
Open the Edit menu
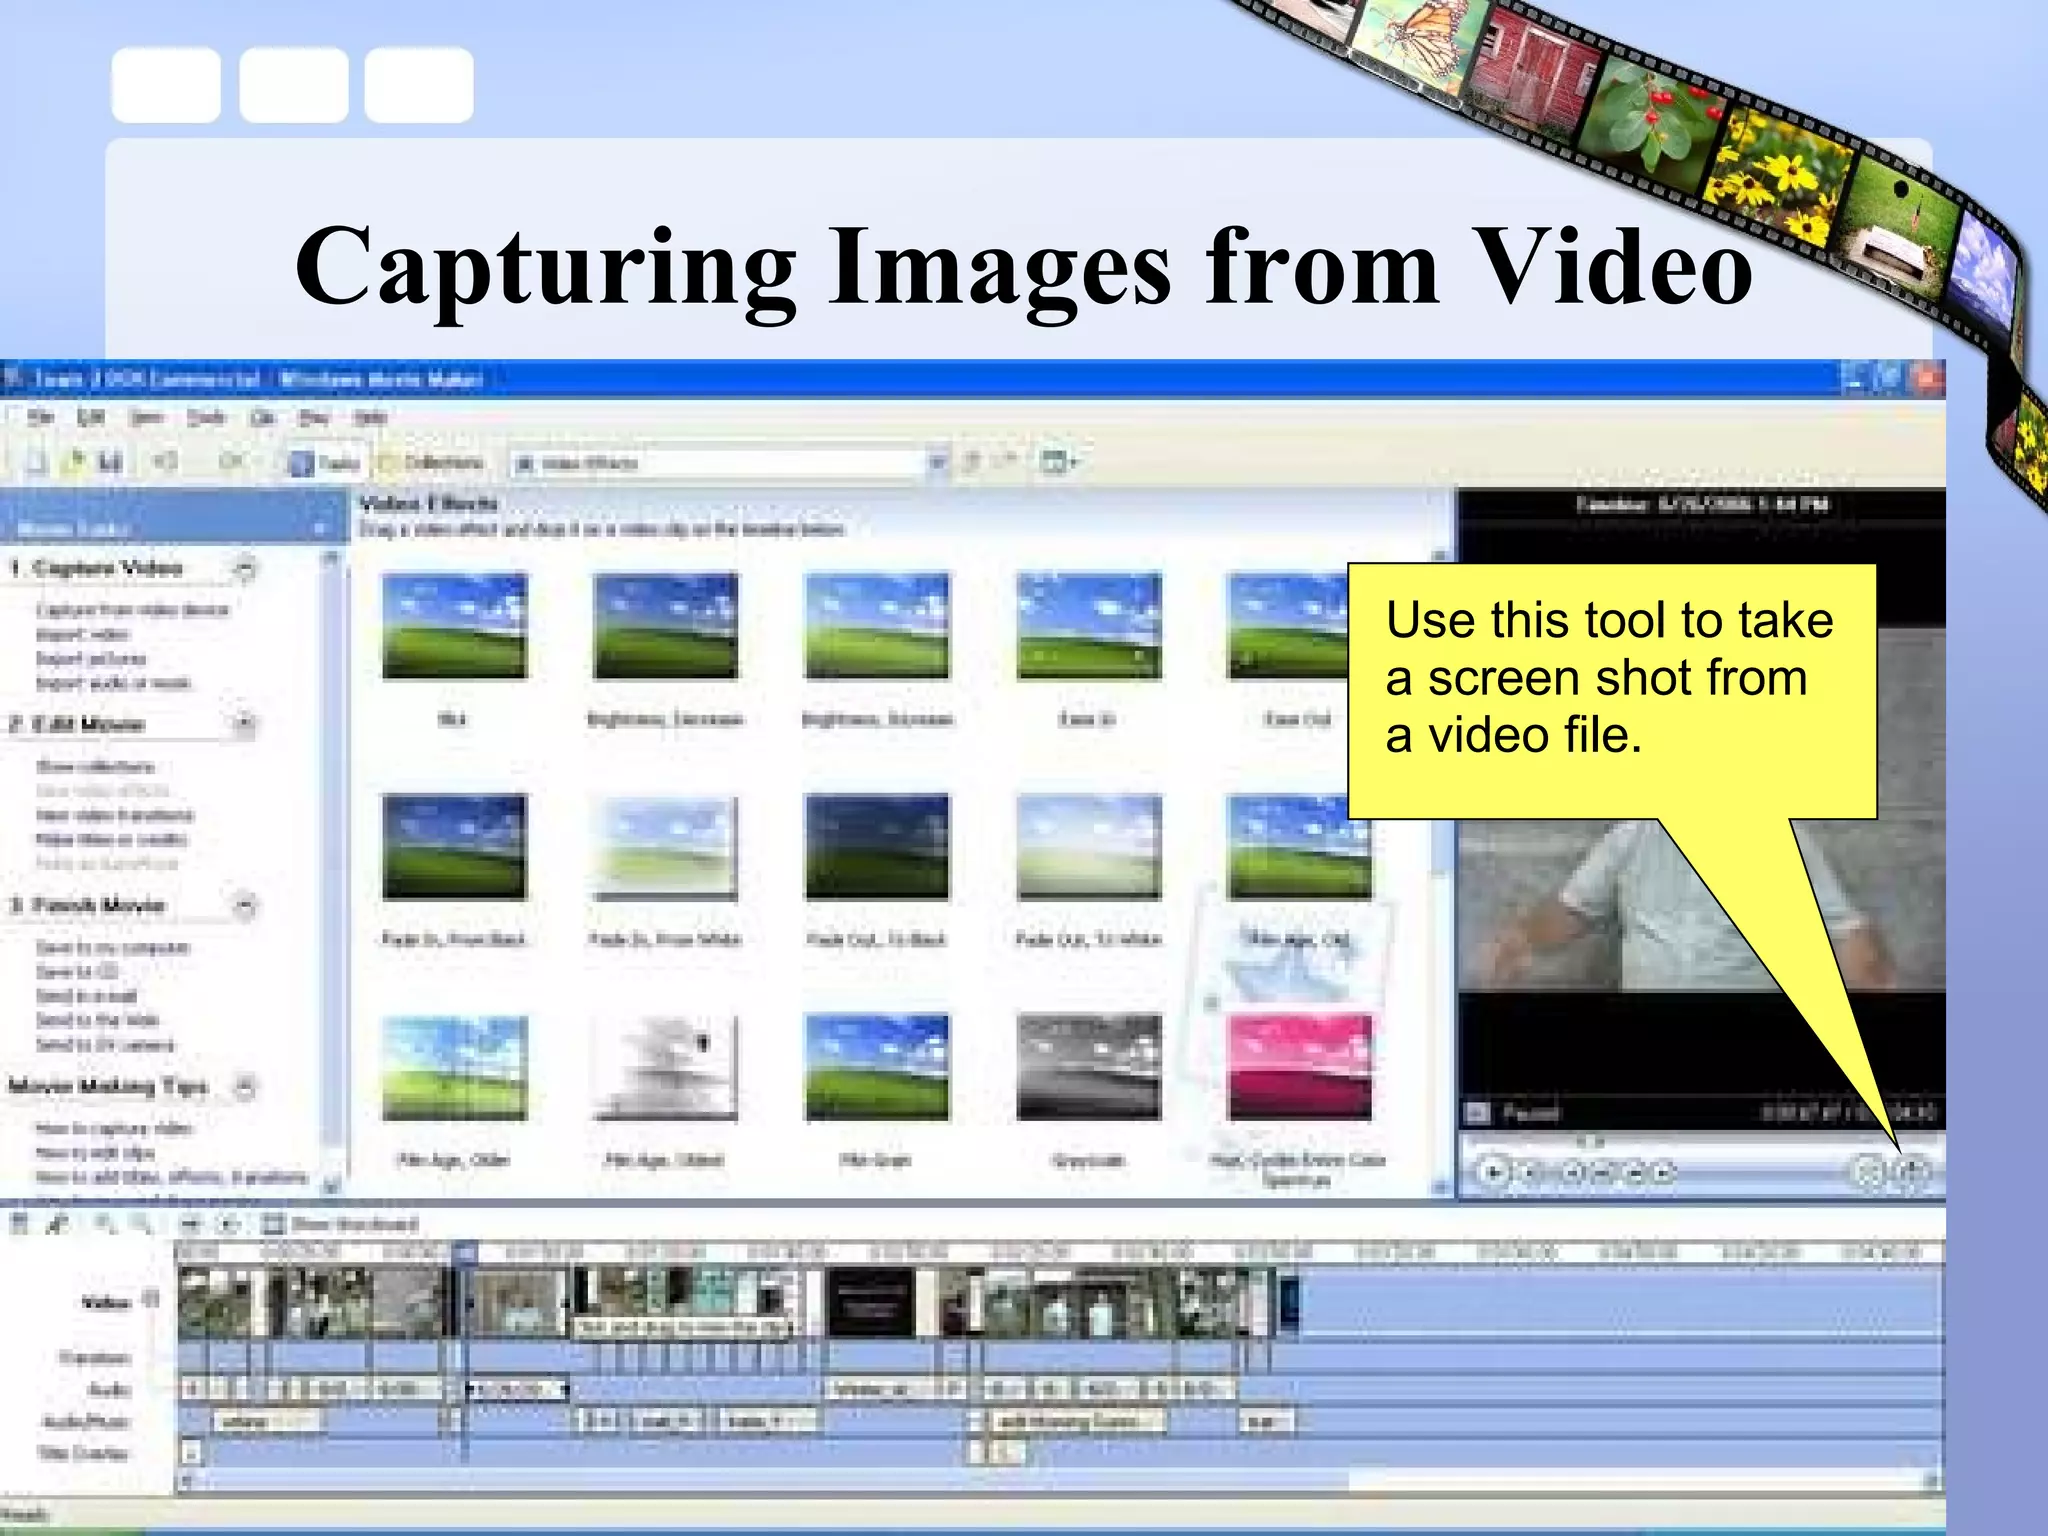[91, 416]
